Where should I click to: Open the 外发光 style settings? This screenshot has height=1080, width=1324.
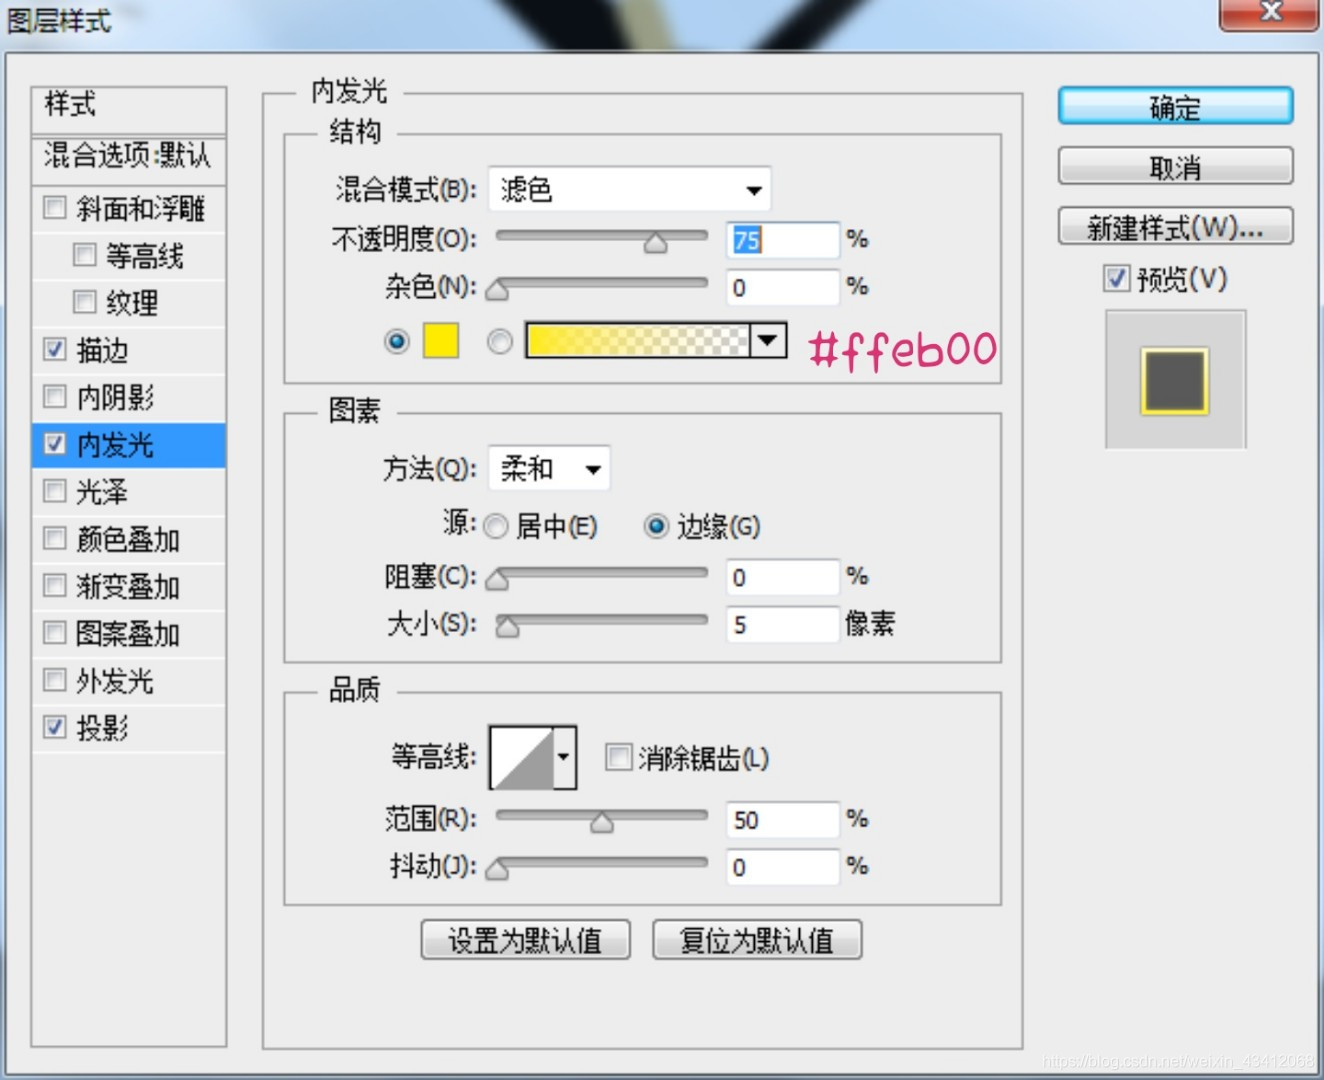tap(115, 681)
